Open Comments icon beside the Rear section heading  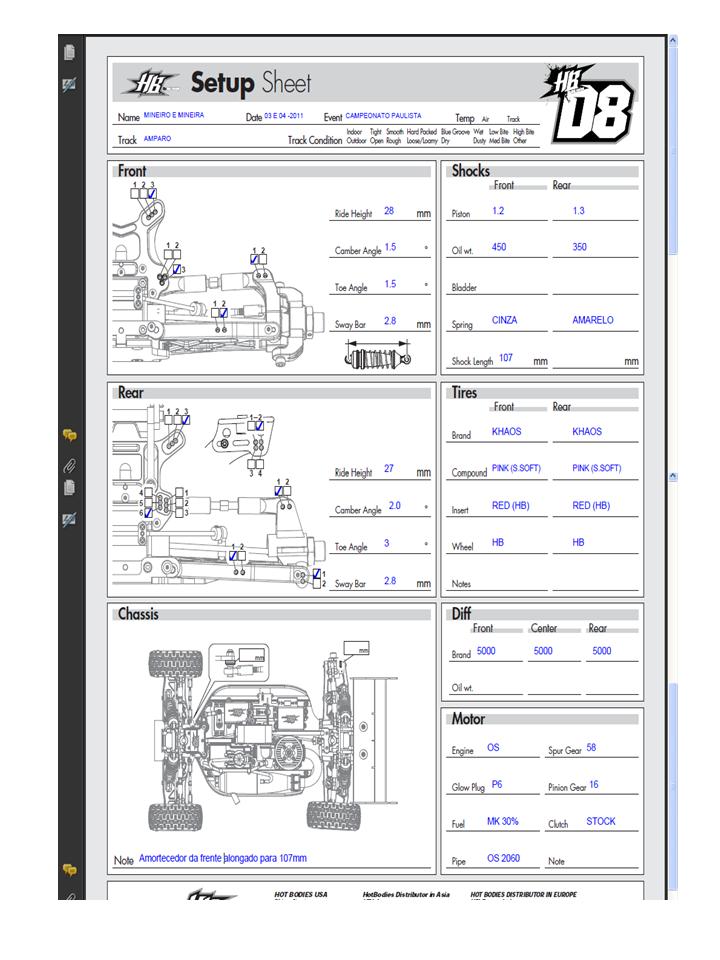pyautogui.click(x=69, y=435)
